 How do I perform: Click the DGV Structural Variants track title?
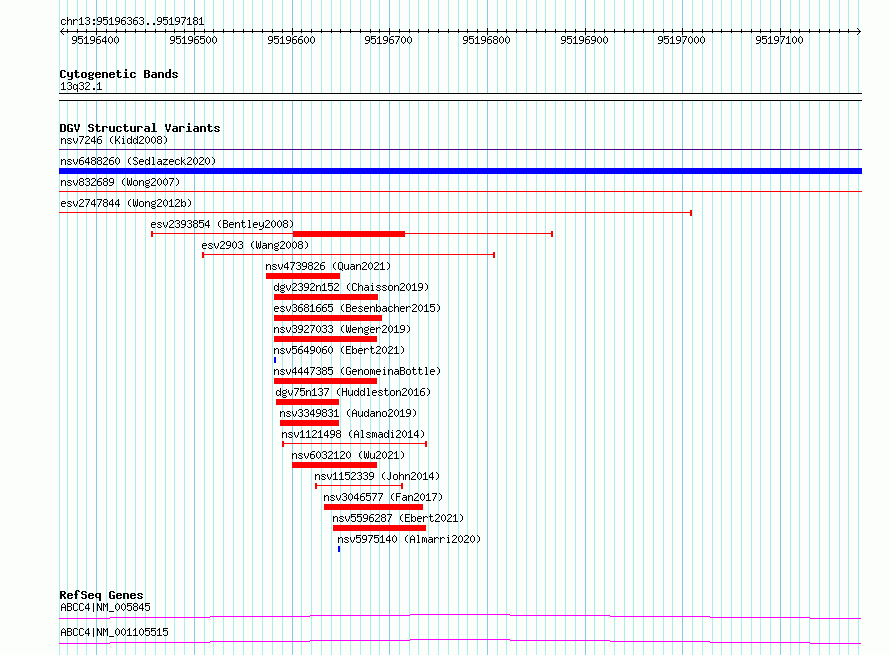tap(140, 128)
